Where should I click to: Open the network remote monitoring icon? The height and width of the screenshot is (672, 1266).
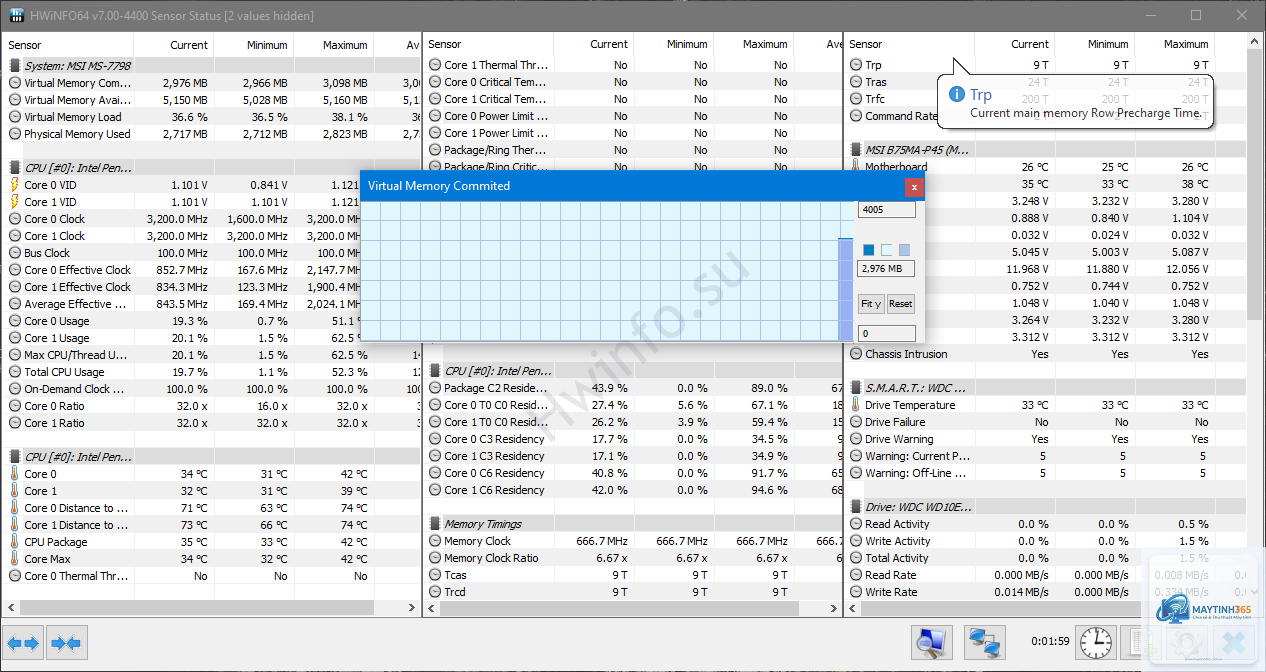(985, 642)
